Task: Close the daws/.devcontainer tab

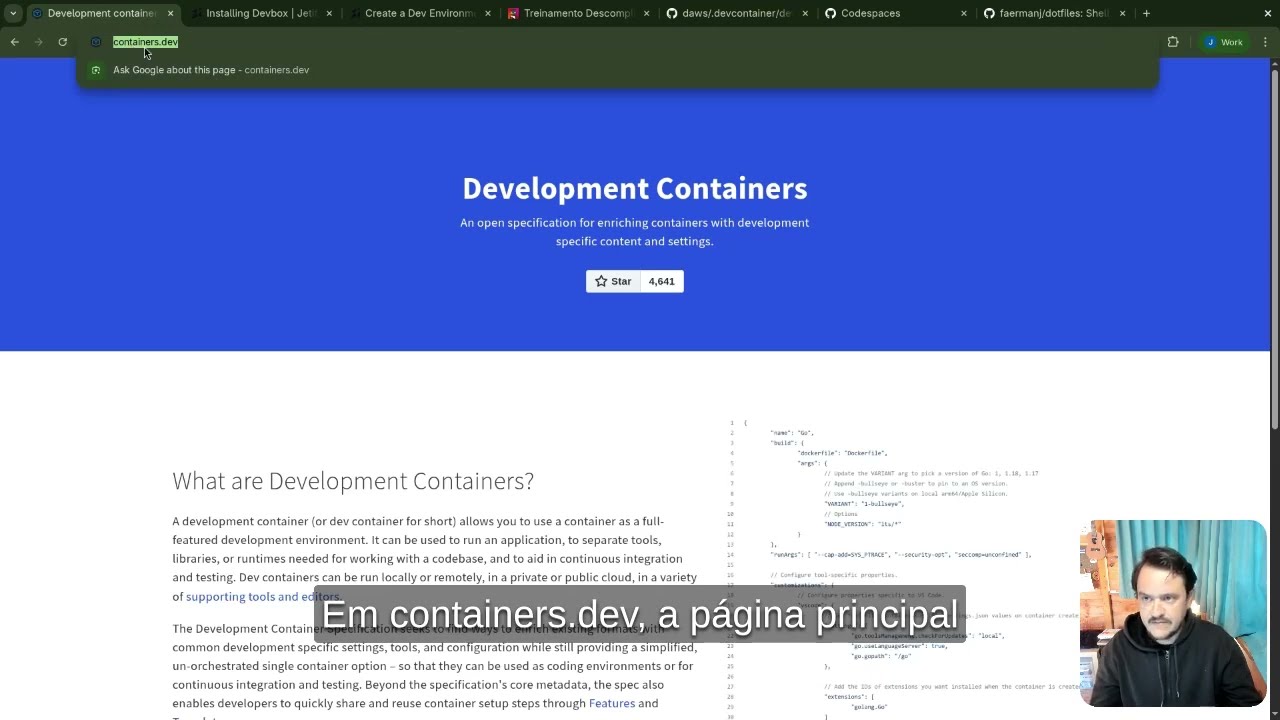Action: pyautogui.click(x=805, y=13)
